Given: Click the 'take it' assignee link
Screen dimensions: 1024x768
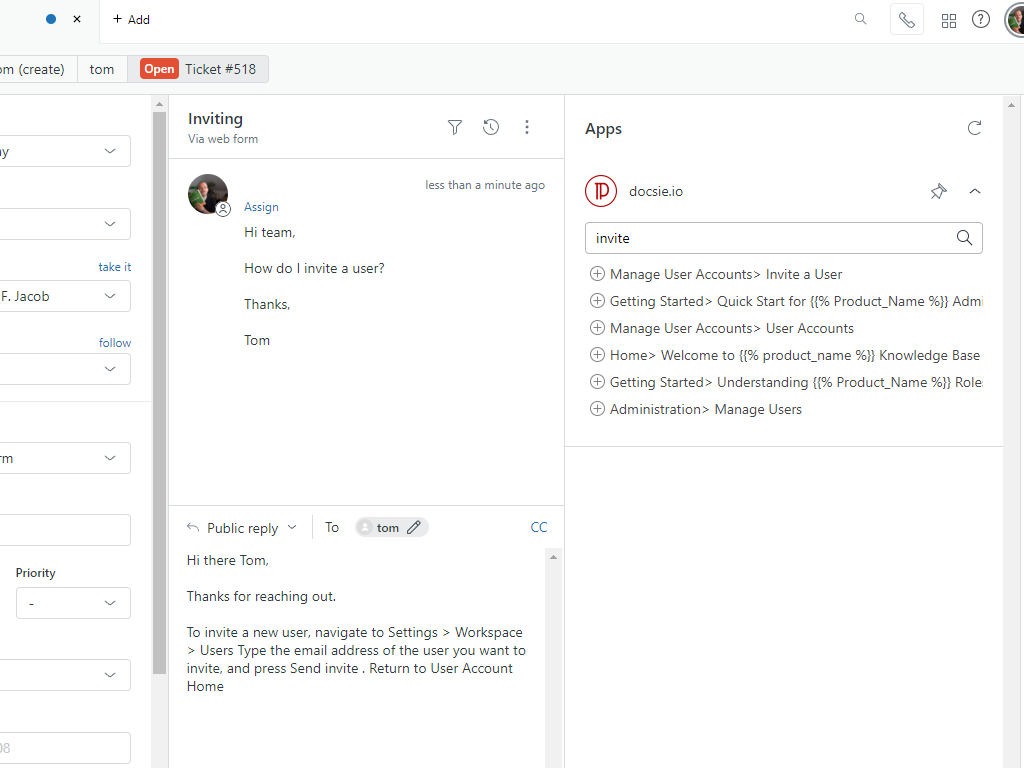Looking at the screenshot, I should pos(114,267).
